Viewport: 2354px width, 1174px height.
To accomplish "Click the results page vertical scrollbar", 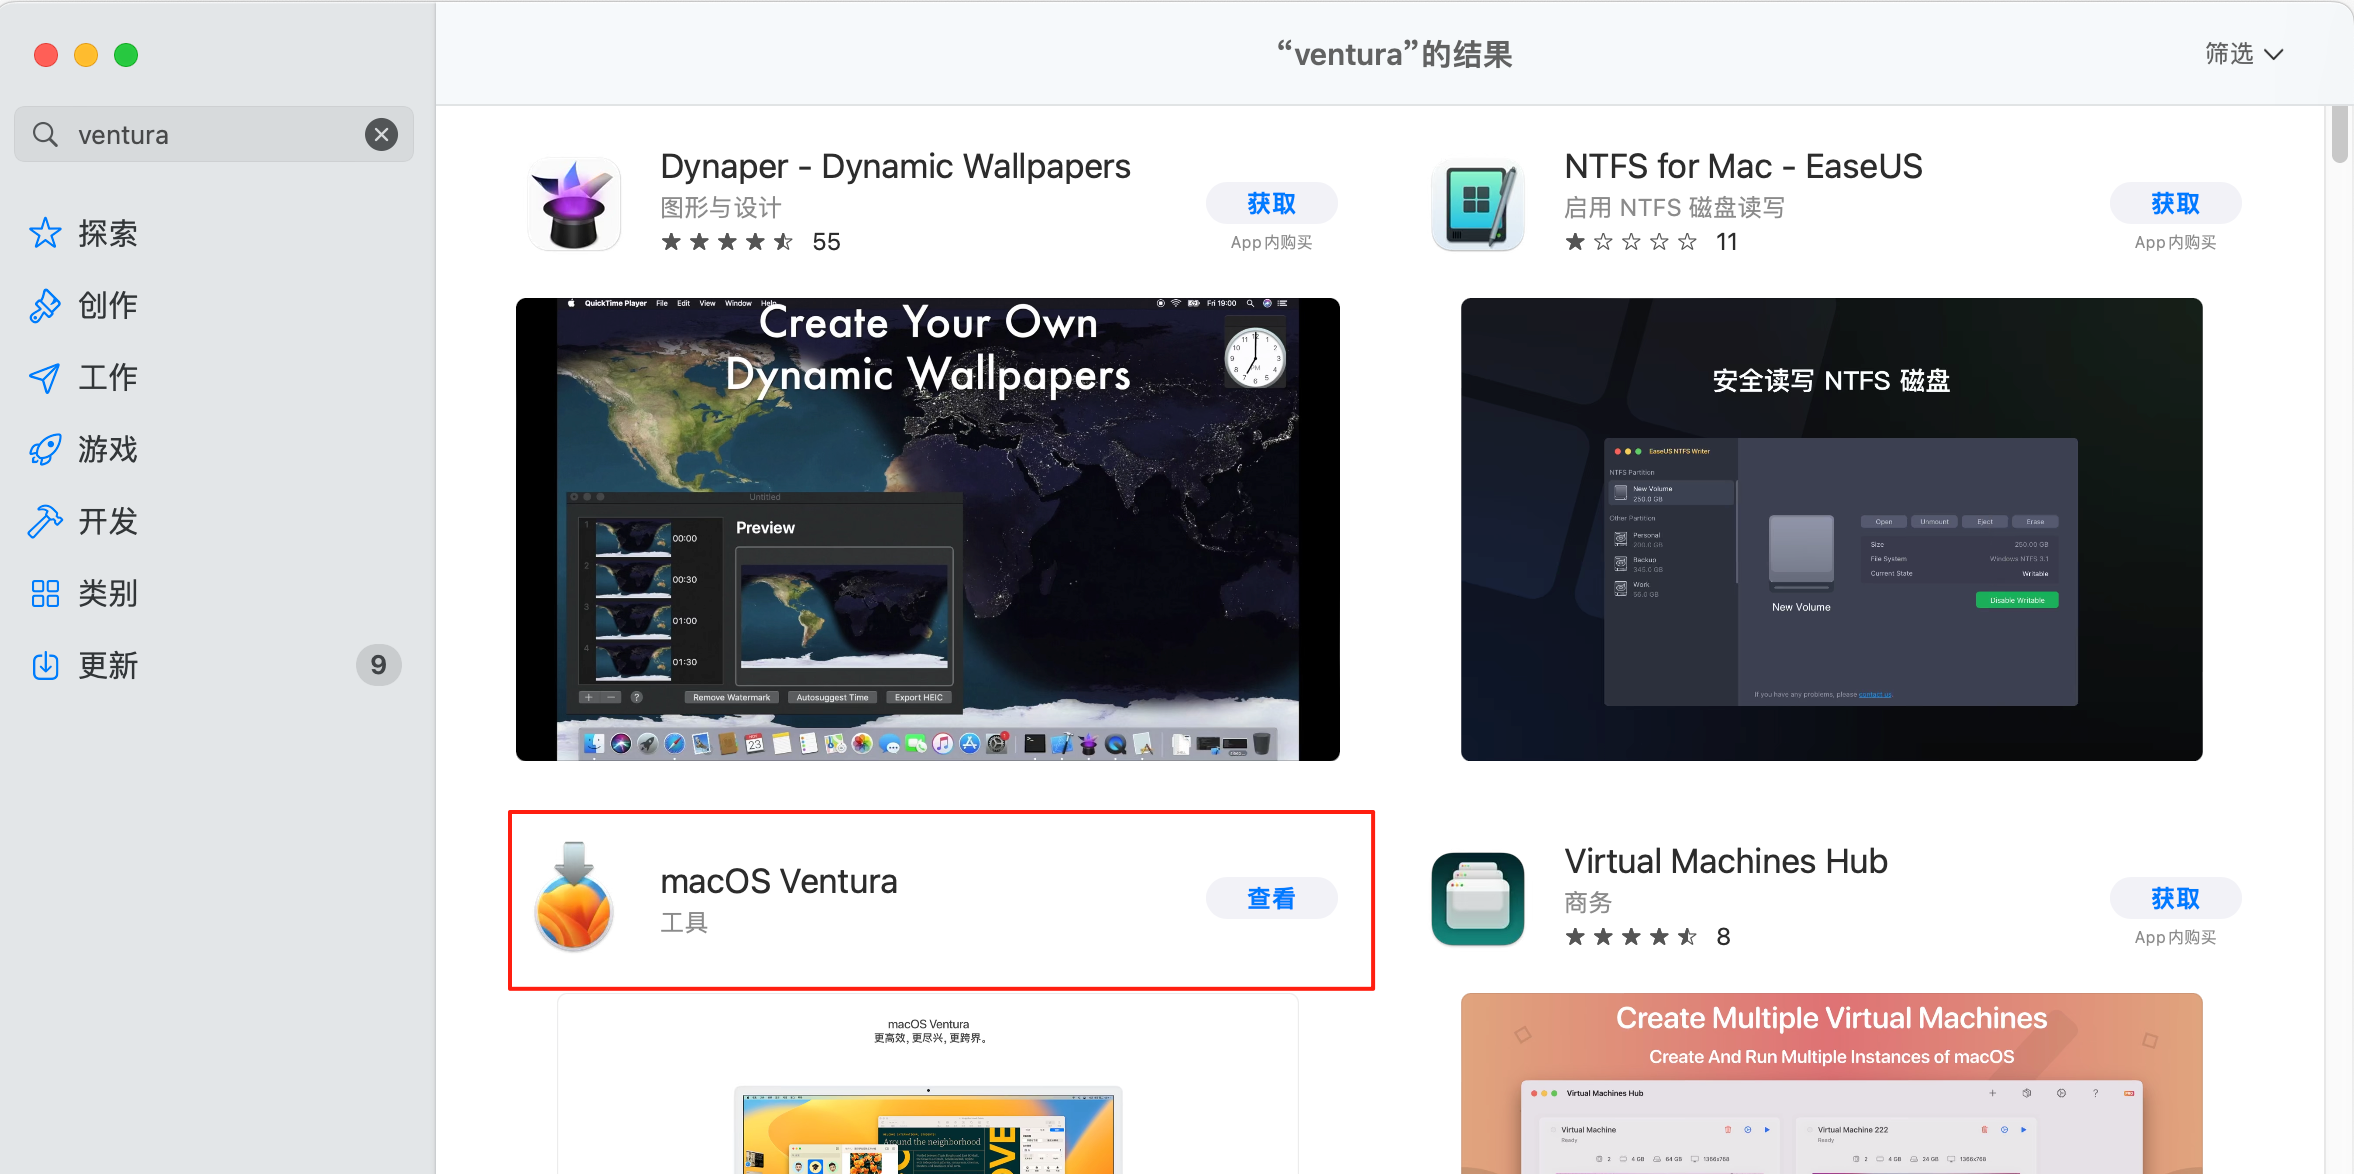I will coord(2339,134).
